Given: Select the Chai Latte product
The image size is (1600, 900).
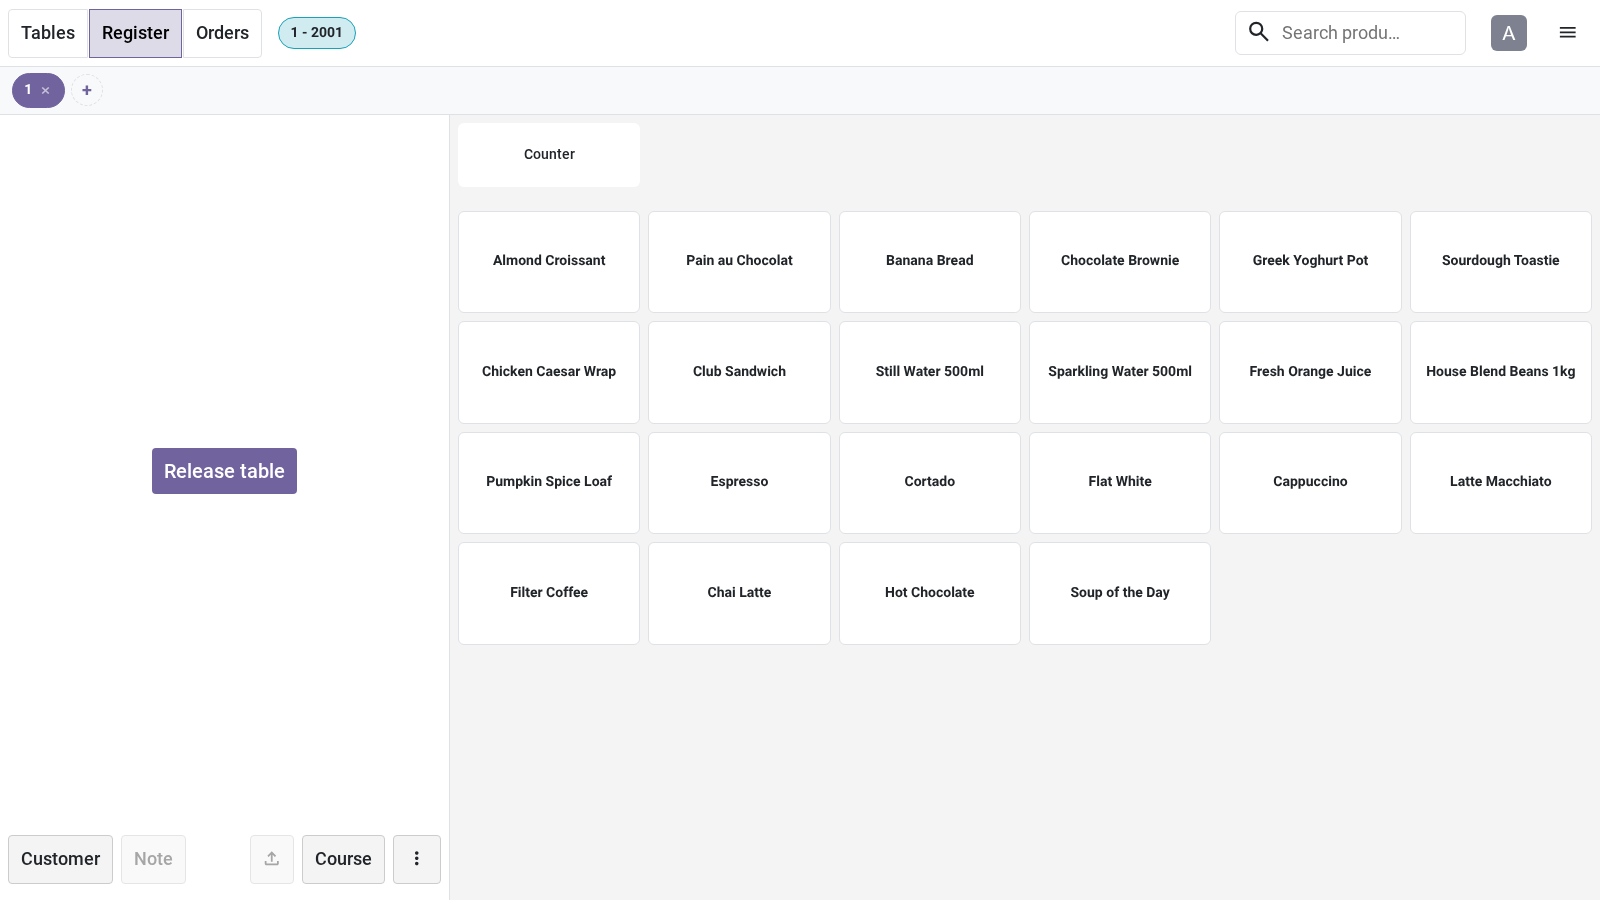Looking at the screenshot, I should coord(739,593).
